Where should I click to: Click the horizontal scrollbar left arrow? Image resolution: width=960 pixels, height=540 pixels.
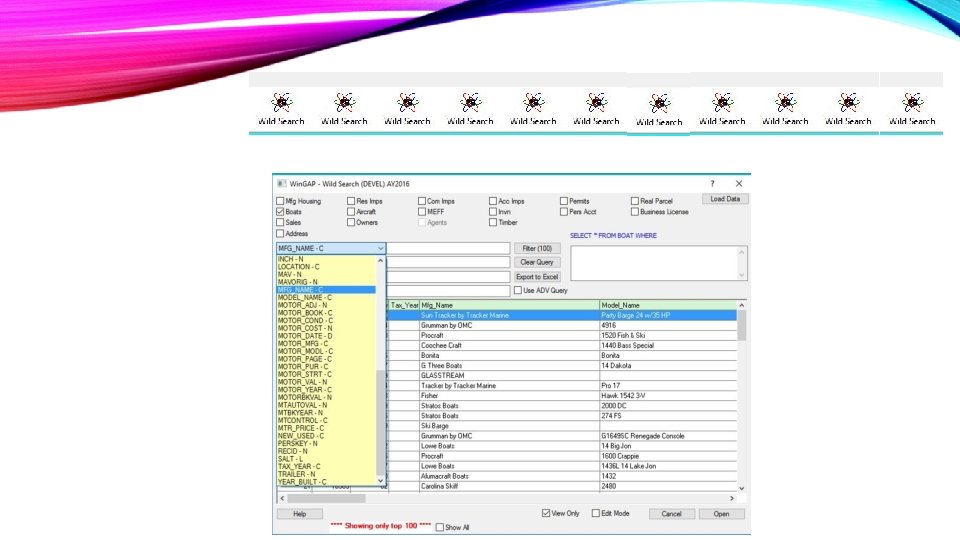282,498
